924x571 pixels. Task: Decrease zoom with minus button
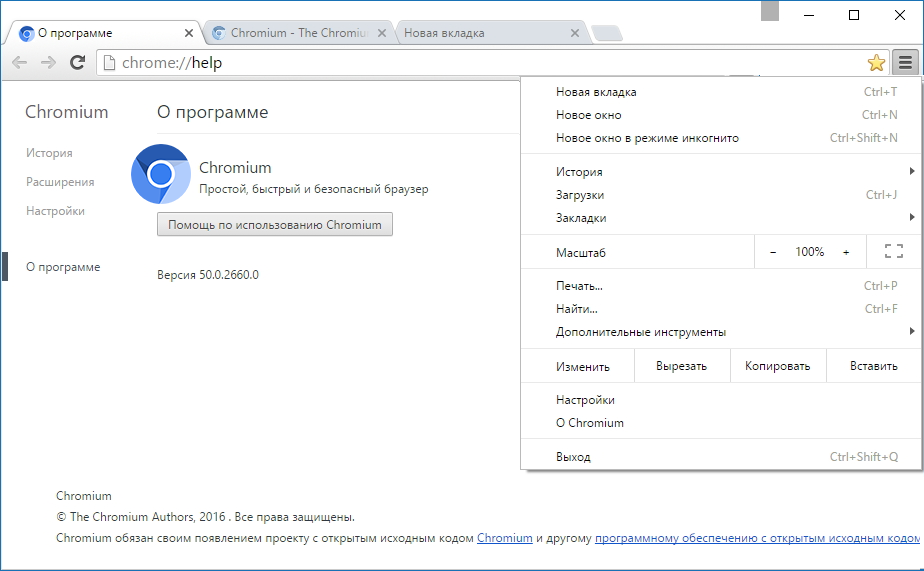click(x=773, y=252)
